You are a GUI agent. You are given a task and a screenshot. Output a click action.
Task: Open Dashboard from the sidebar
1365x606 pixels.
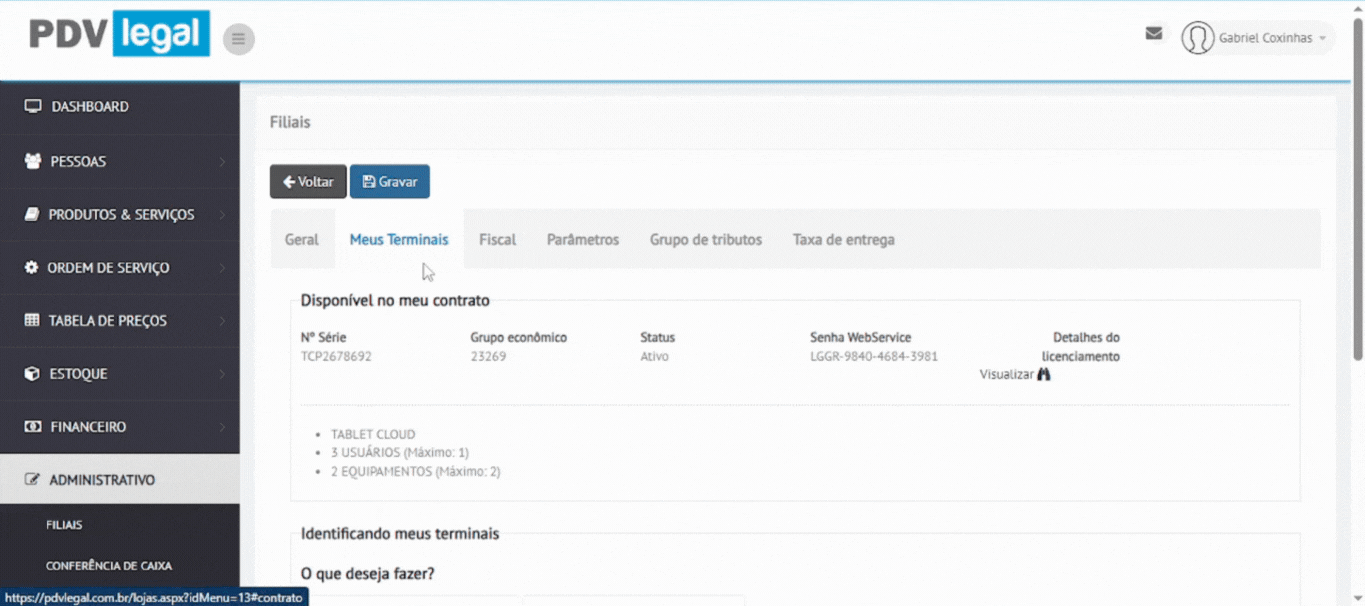tap(90, 107)
